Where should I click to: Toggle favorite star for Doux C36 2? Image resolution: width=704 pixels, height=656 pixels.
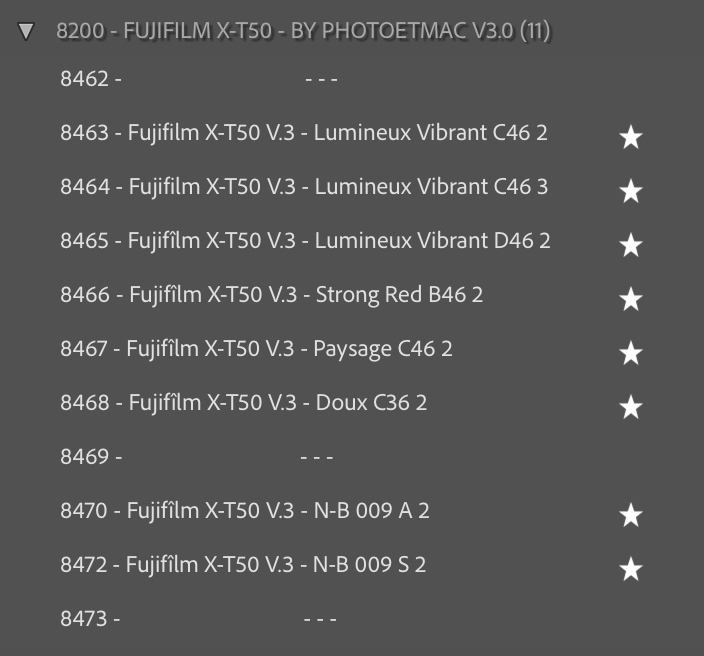630,407
